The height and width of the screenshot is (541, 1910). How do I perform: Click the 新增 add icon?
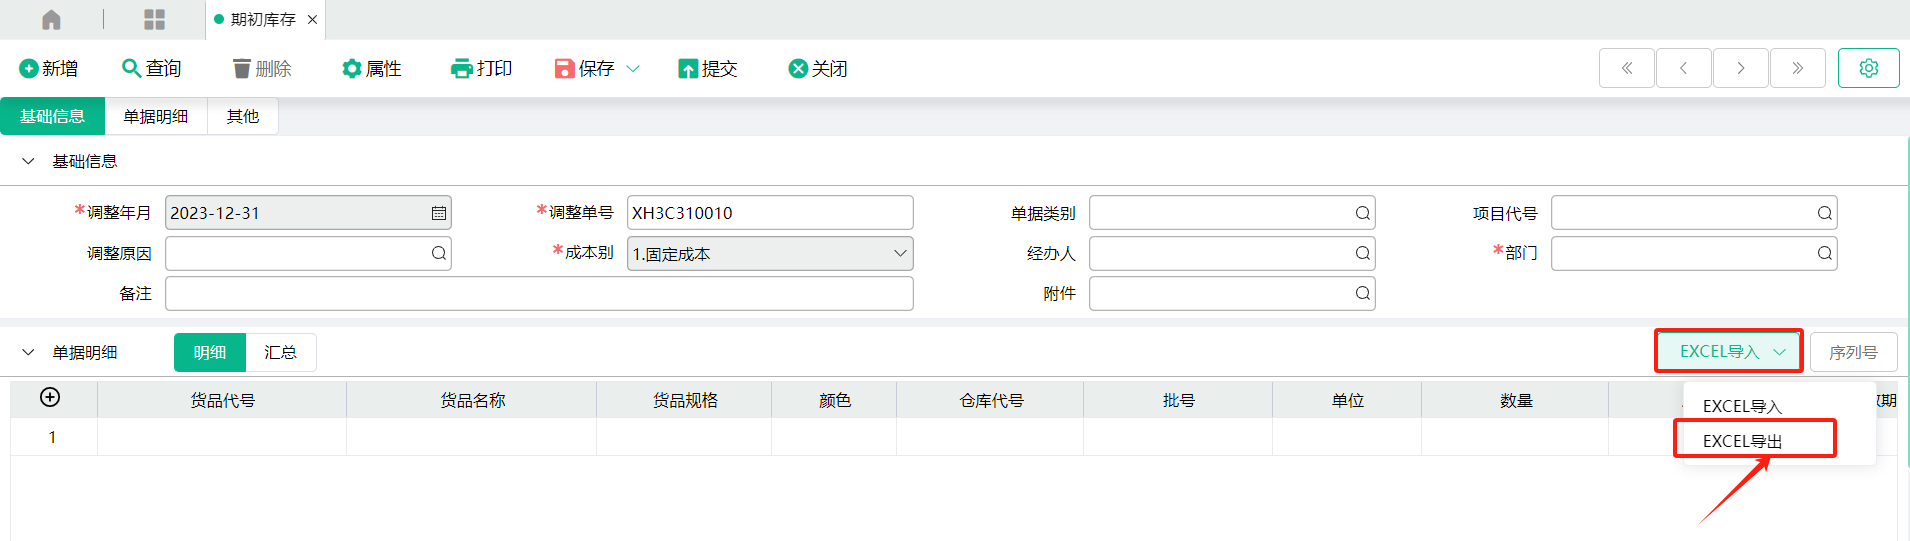click(x=29, y=69)
